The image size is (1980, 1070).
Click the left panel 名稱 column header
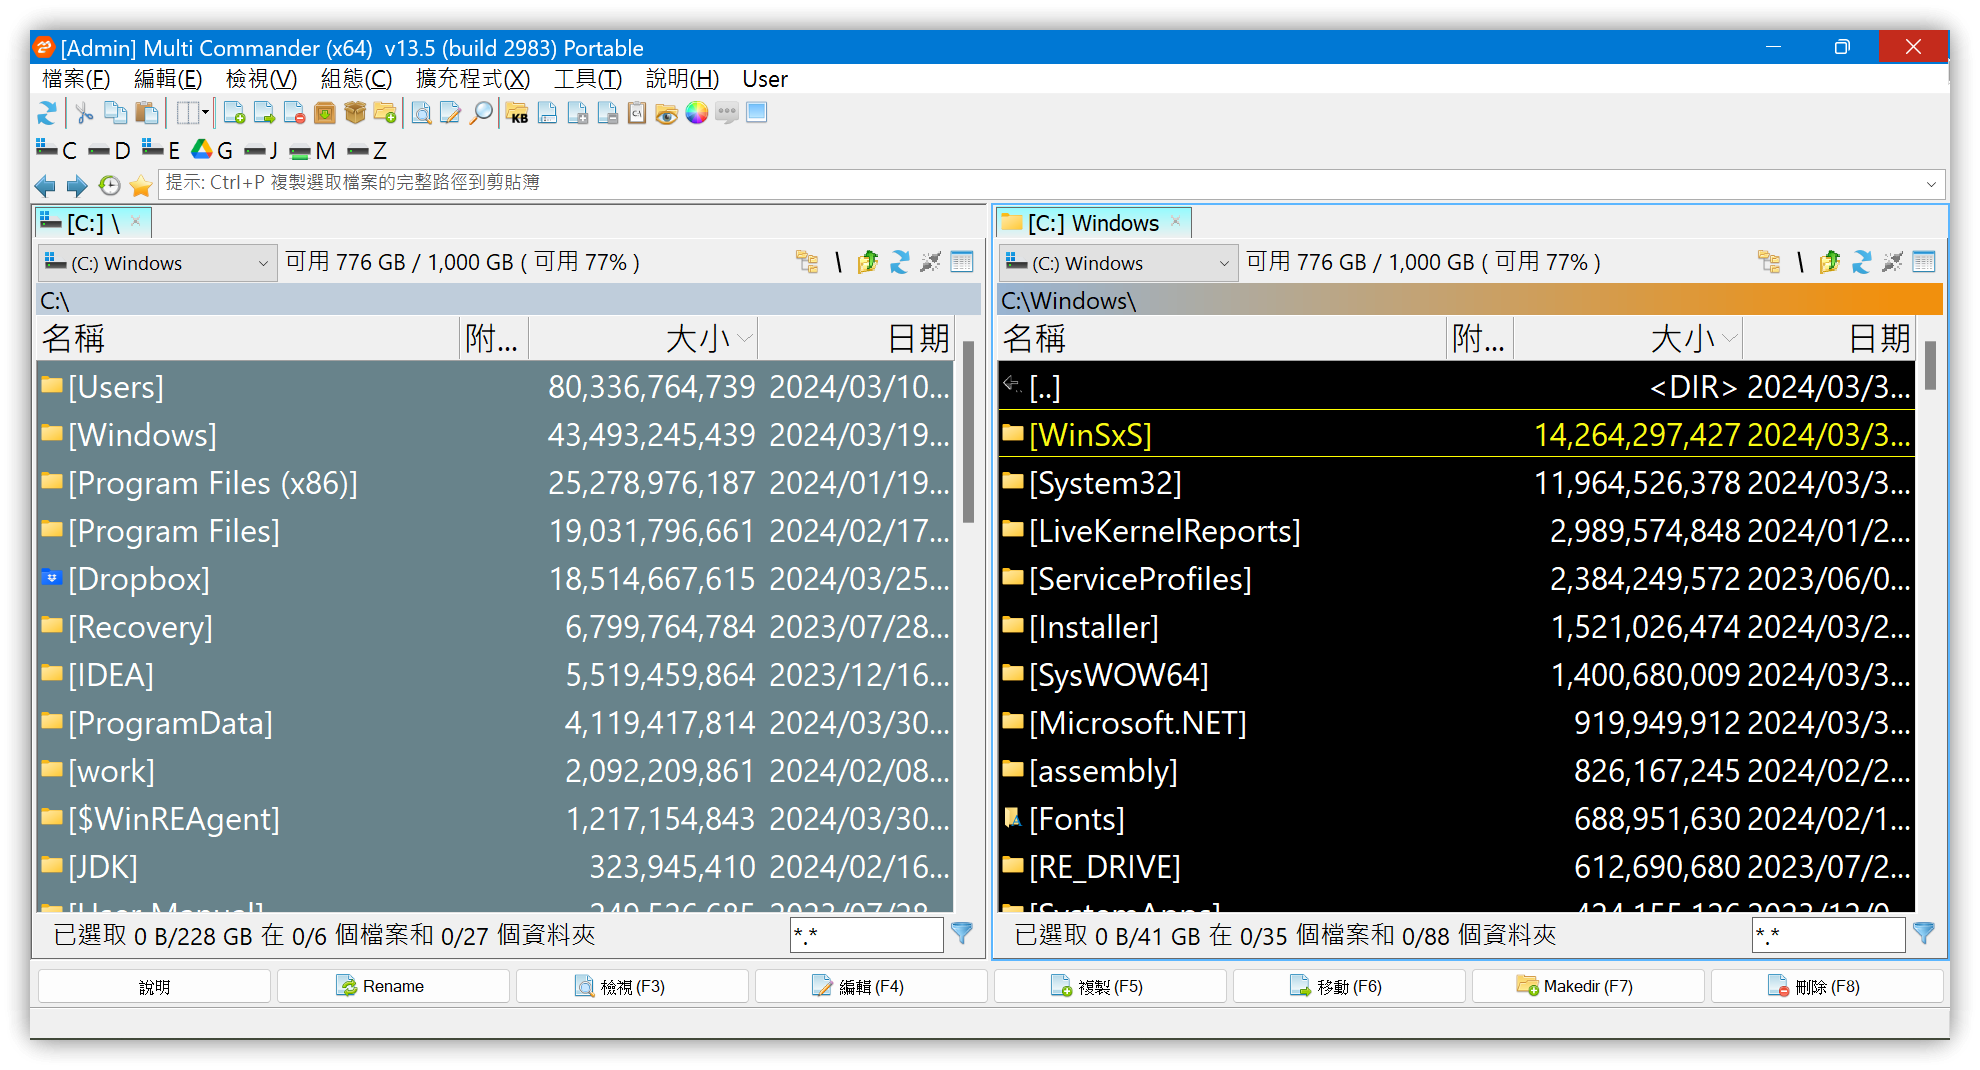[249, 339]
